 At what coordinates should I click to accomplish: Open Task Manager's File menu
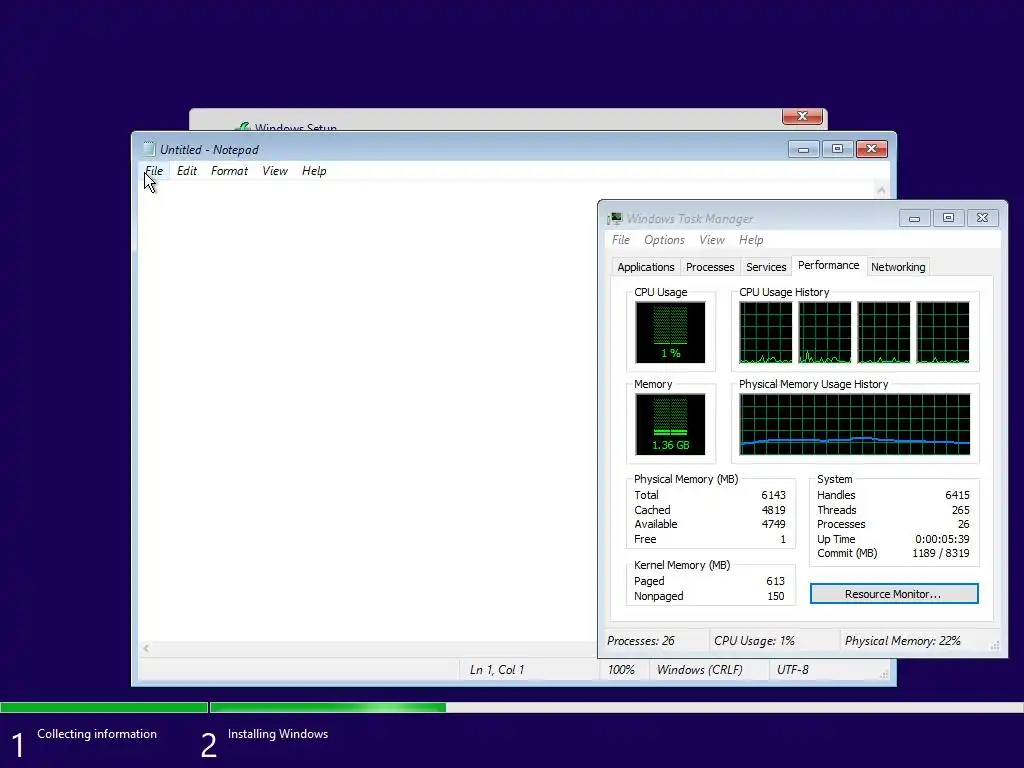[x=620, y=240]
